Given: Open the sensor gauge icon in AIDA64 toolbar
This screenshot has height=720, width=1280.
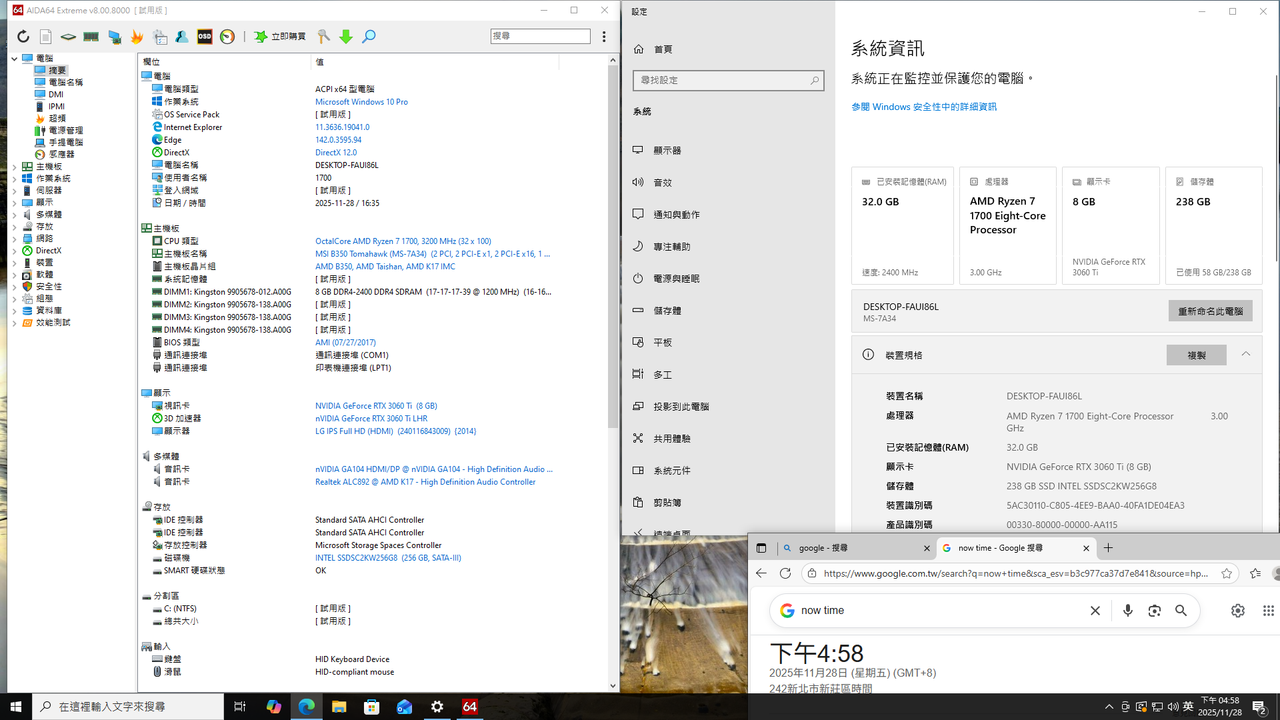Looking at the screenshot, I should pos(227,37).
